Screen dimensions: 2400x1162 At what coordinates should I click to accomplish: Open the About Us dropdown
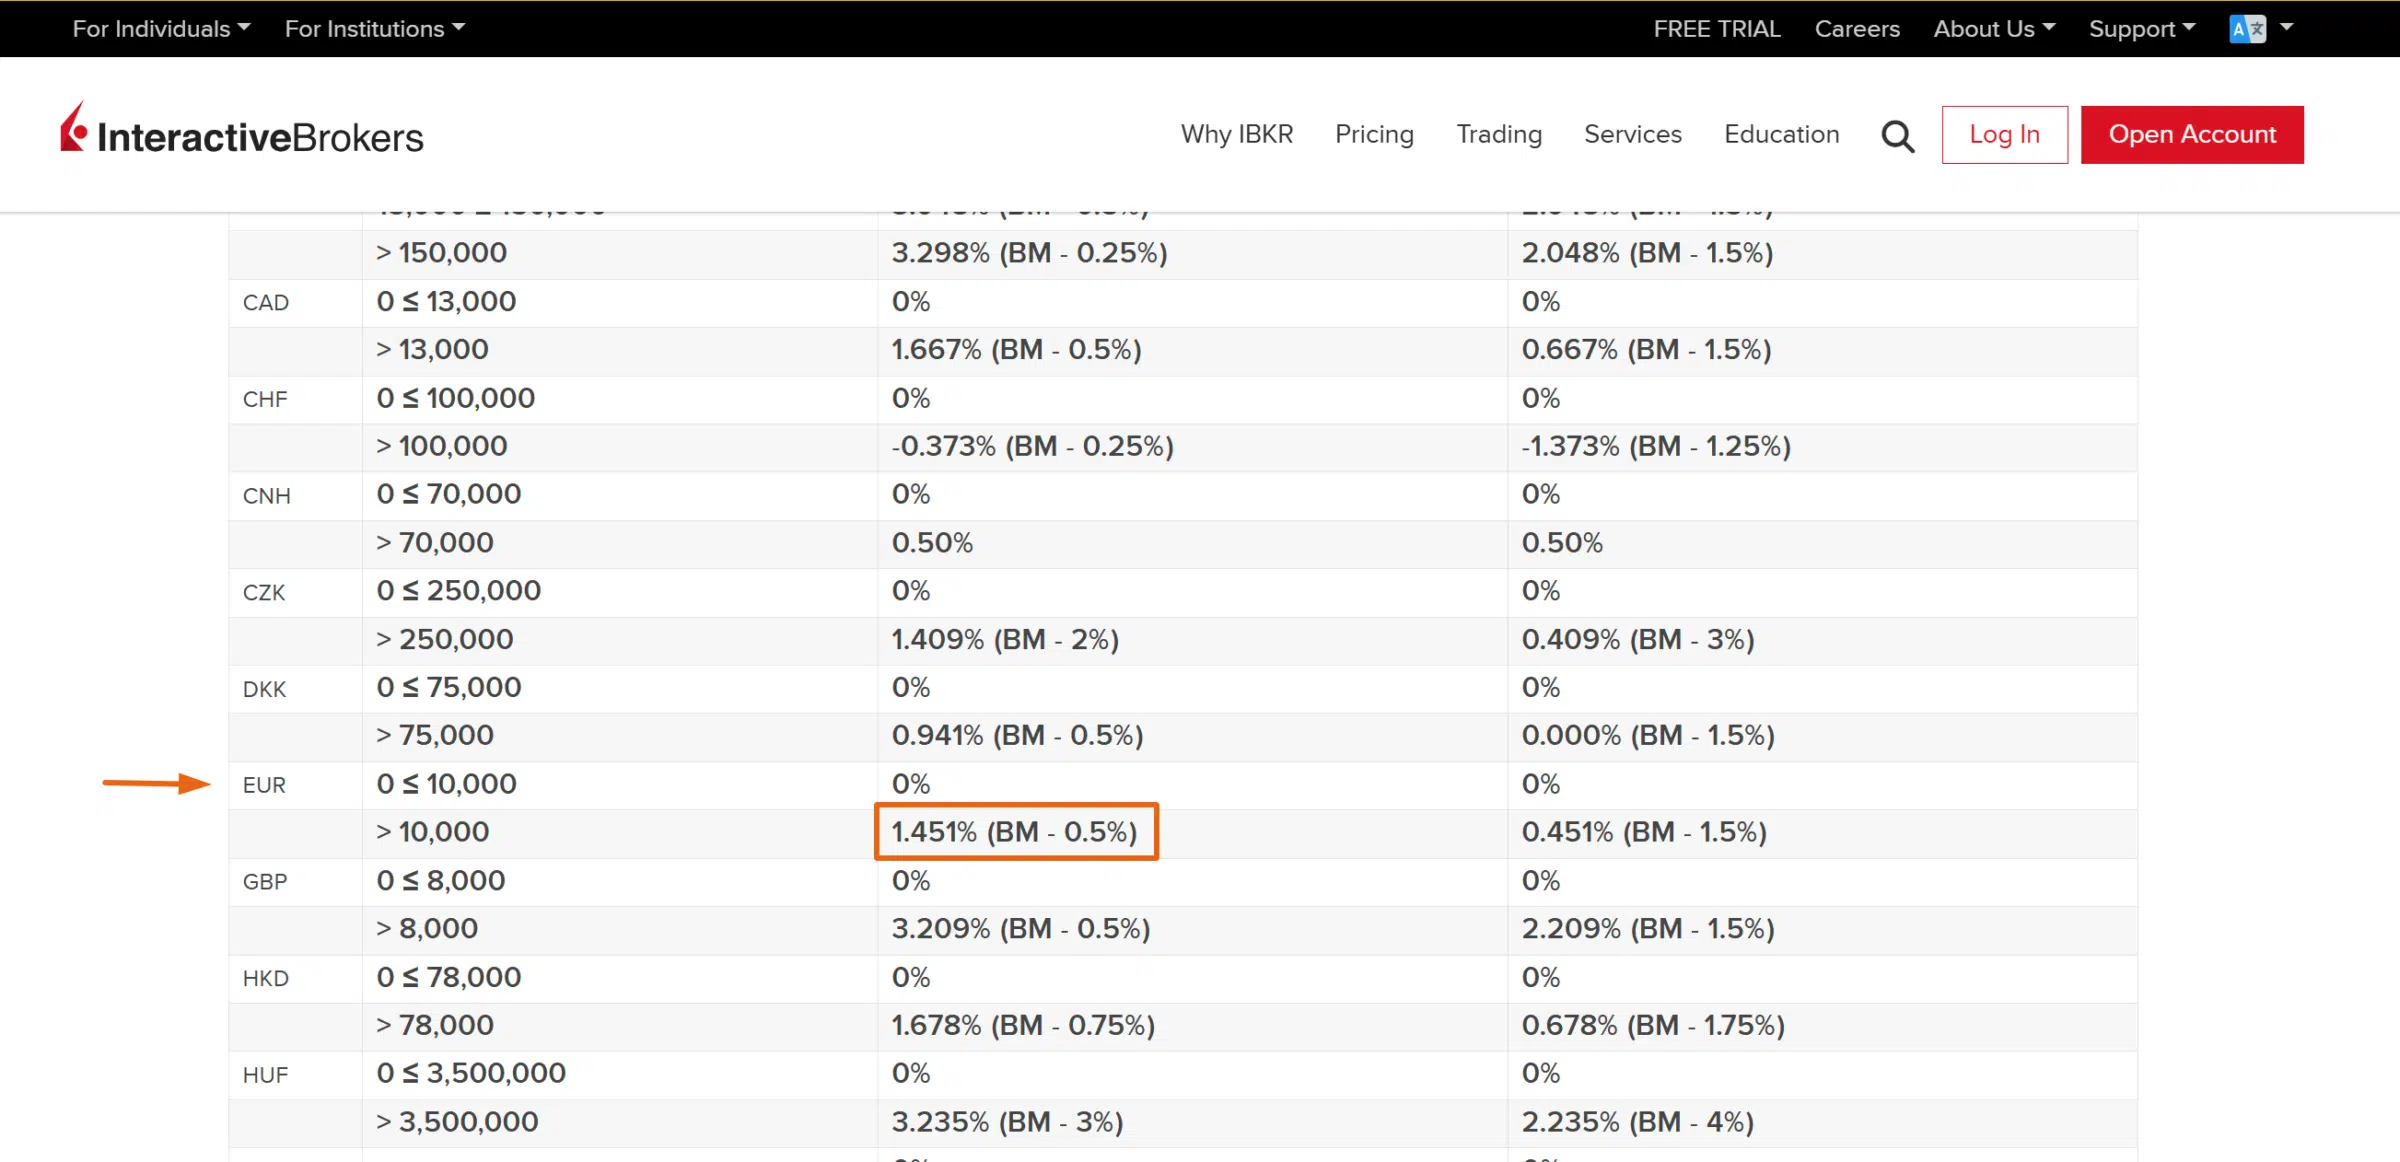pos(1993,29)
